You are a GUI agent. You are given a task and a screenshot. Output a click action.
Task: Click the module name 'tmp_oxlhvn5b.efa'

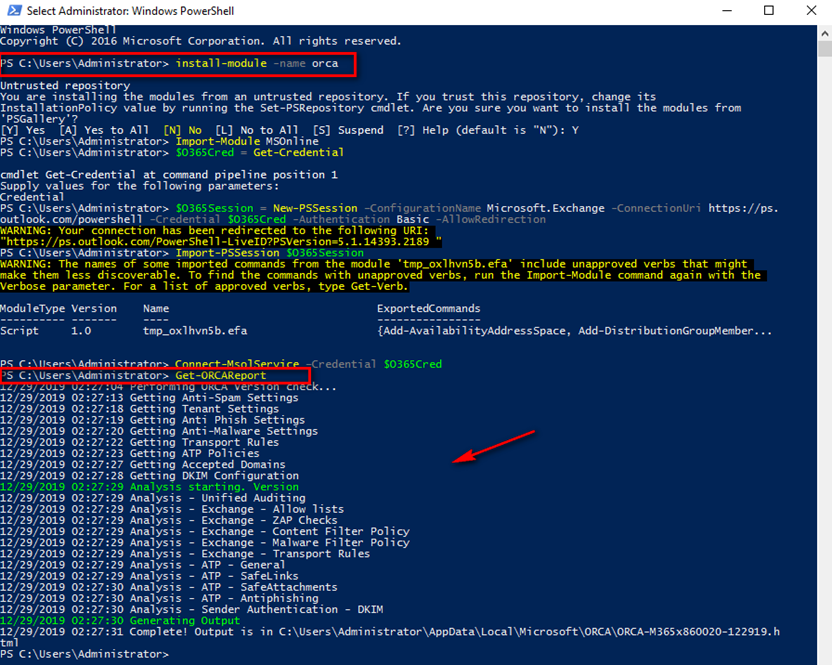point(195,331)
